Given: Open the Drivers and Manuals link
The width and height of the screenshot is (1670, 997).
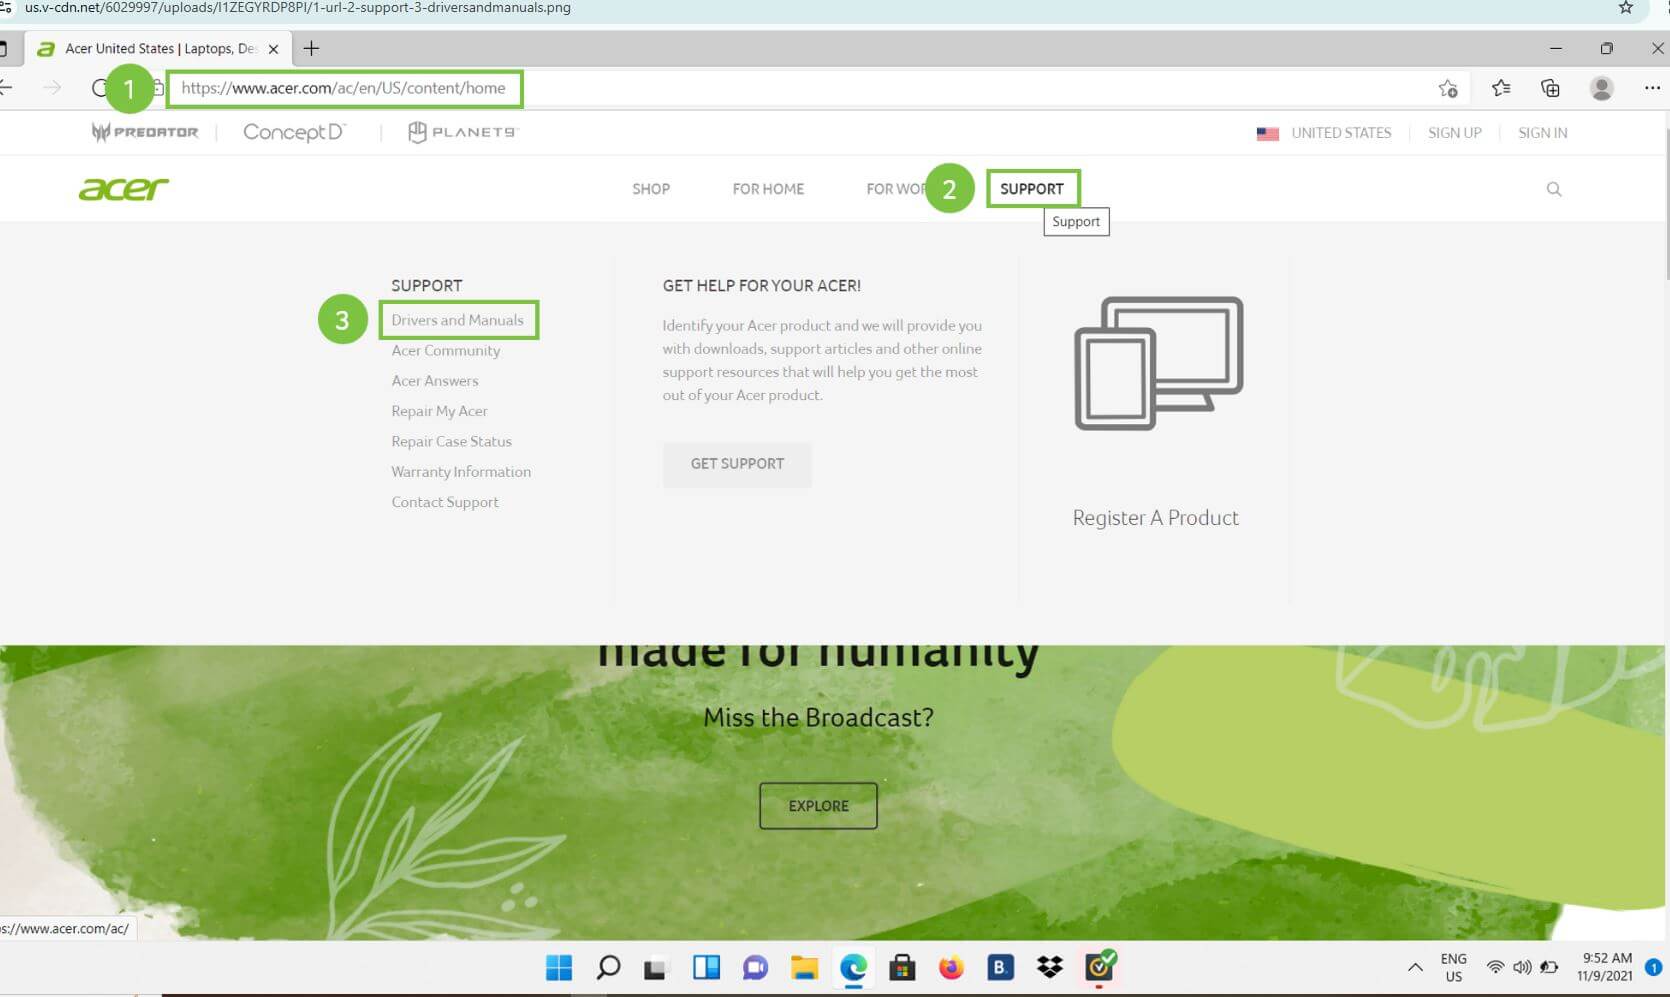Looking at the screenshot, I should pyautogui.click(x=458, y=320).
